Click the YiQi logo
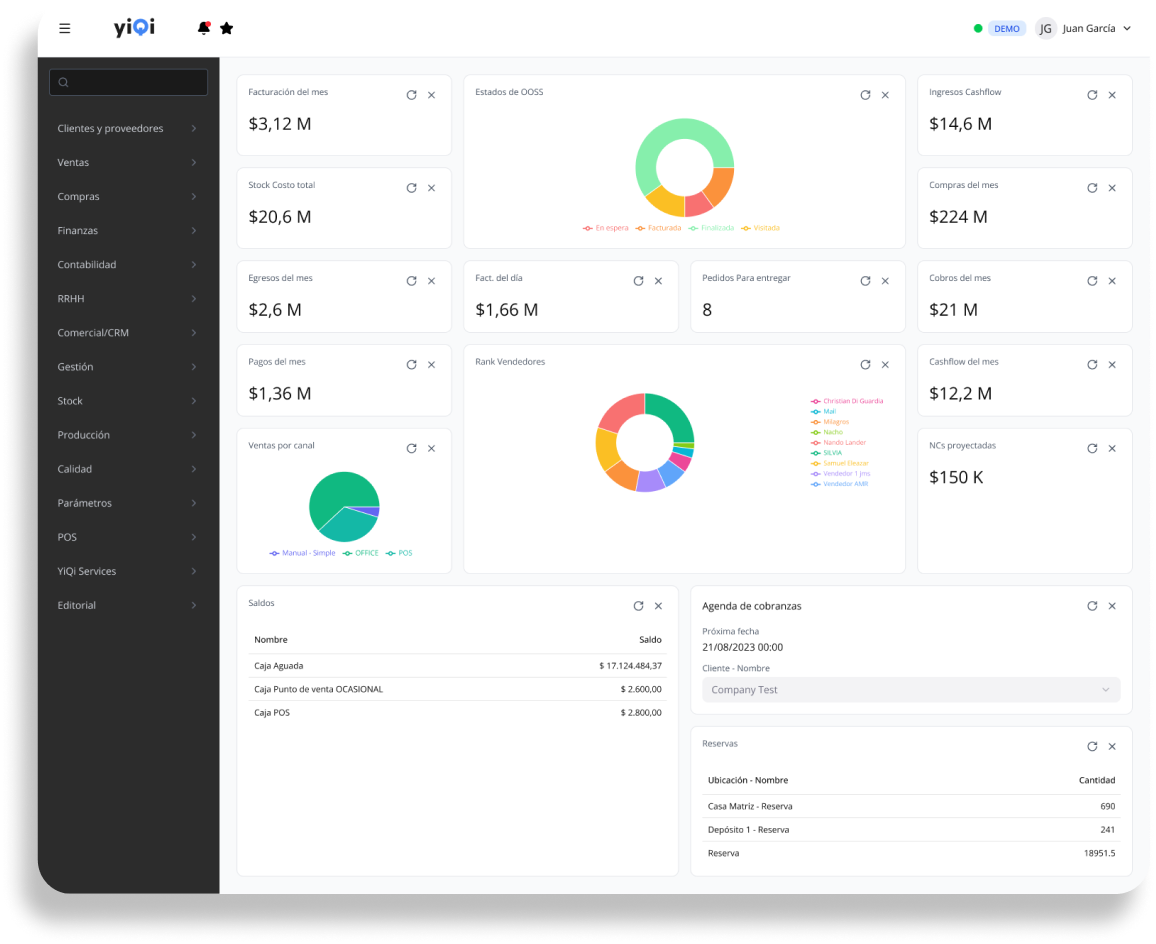 [x=134, y=28]
